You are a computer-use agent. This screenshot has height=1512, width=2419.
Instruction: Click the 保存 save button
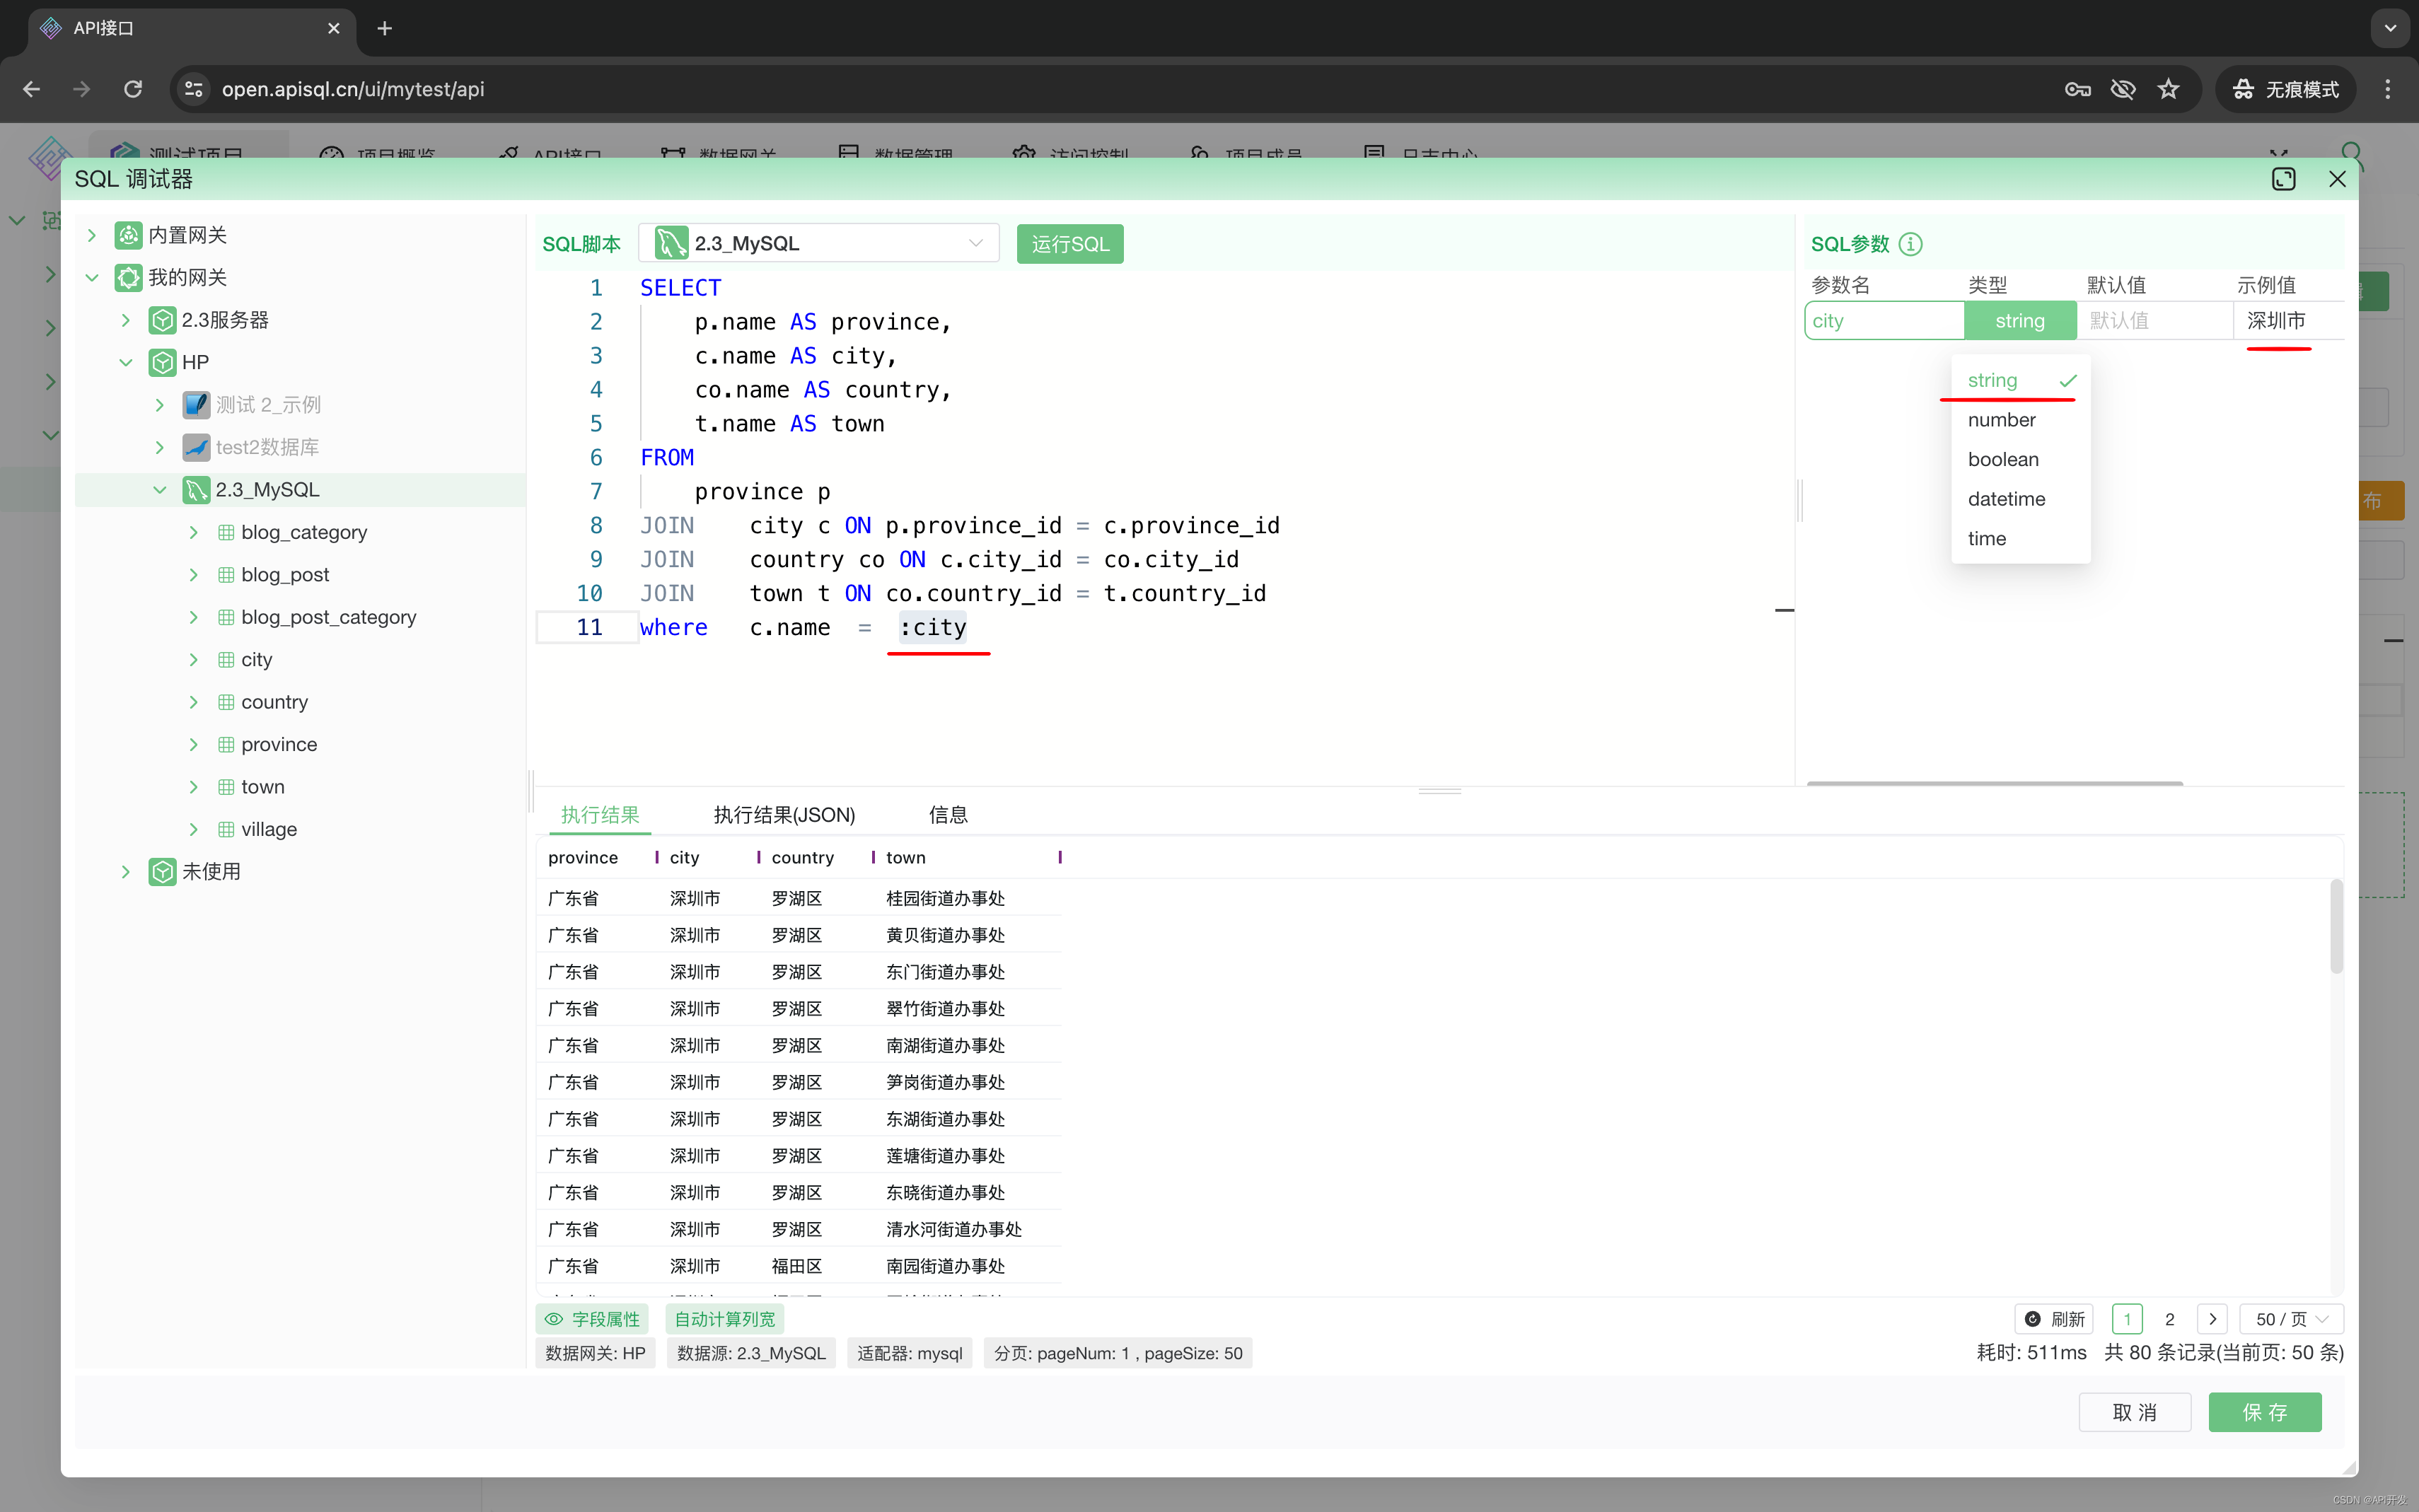[x=2264, y=1412]
